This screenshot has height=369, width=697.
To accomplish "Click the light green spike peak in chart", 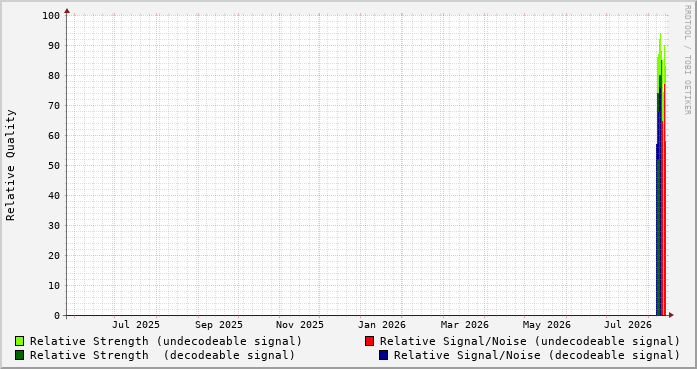I will (x=660, y=35).
